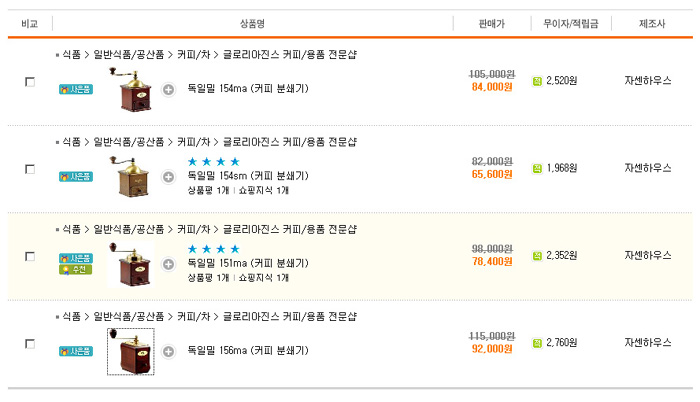The width and height of the screenshot is (700, 402).
Task: Click the 판매가 column header
Action: (x=491, y=23)
